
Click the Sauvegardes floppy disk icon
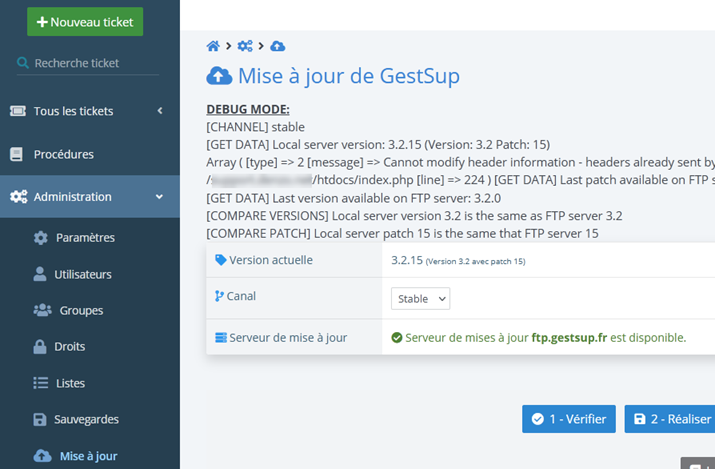(x=40, y=419)
